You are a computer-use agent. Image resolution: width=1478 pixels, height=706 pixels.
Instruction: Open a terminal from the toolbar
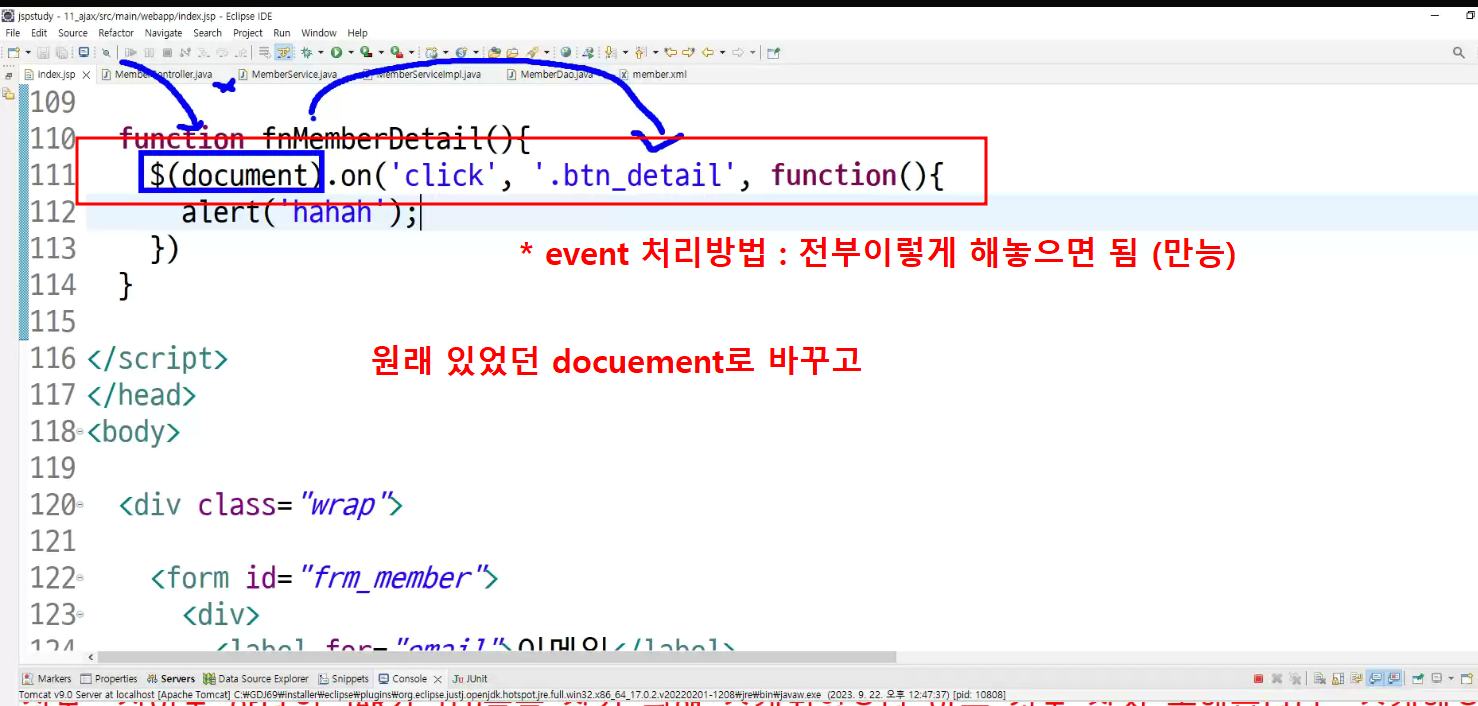pyautogui.click(x=83, y=52)
